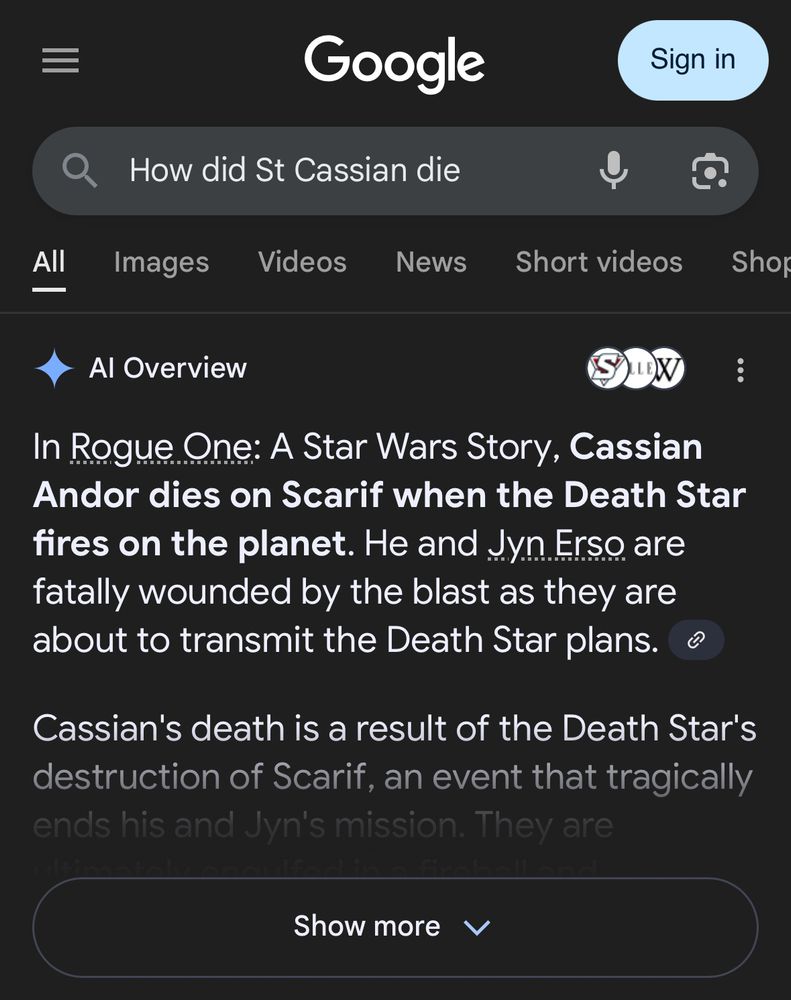
Task: Switch to the Images tab
Action: point(161,262)
